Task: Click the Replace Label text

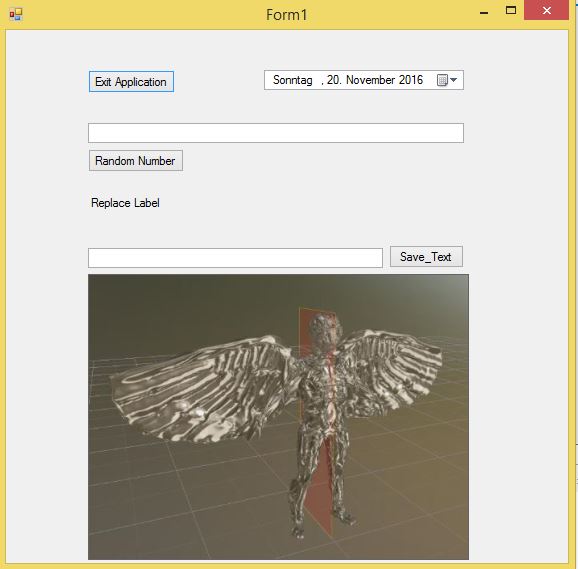Action: pos(125,203)
